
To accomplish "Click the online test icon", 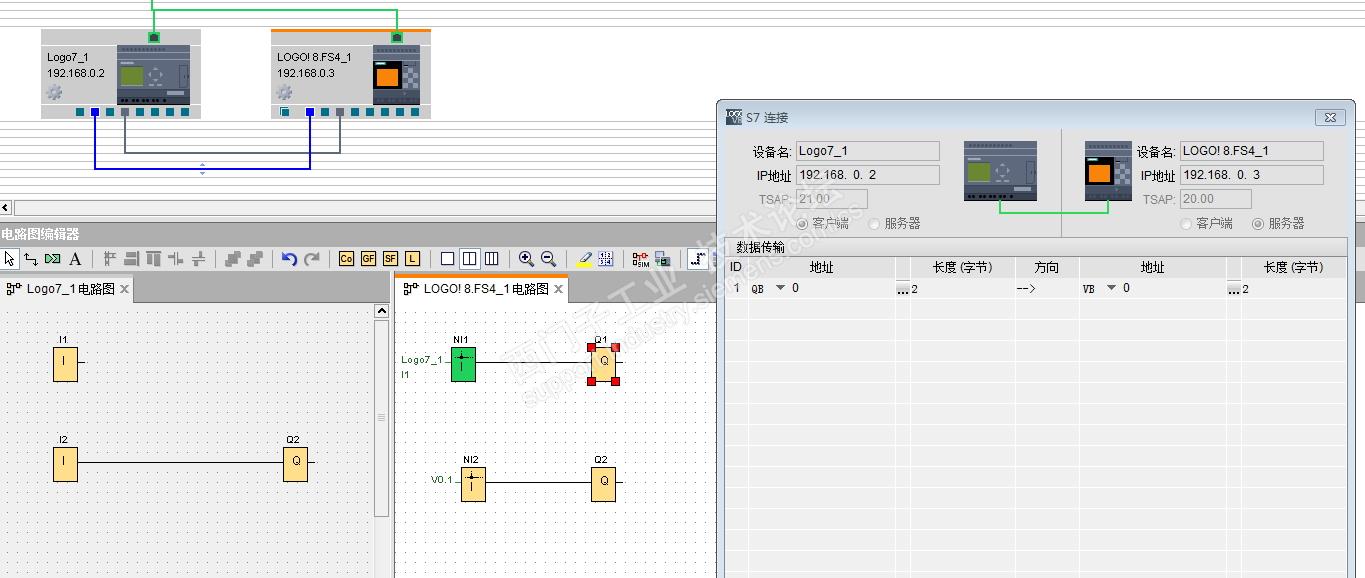I will pyautogui.click(x=662, y=259).
